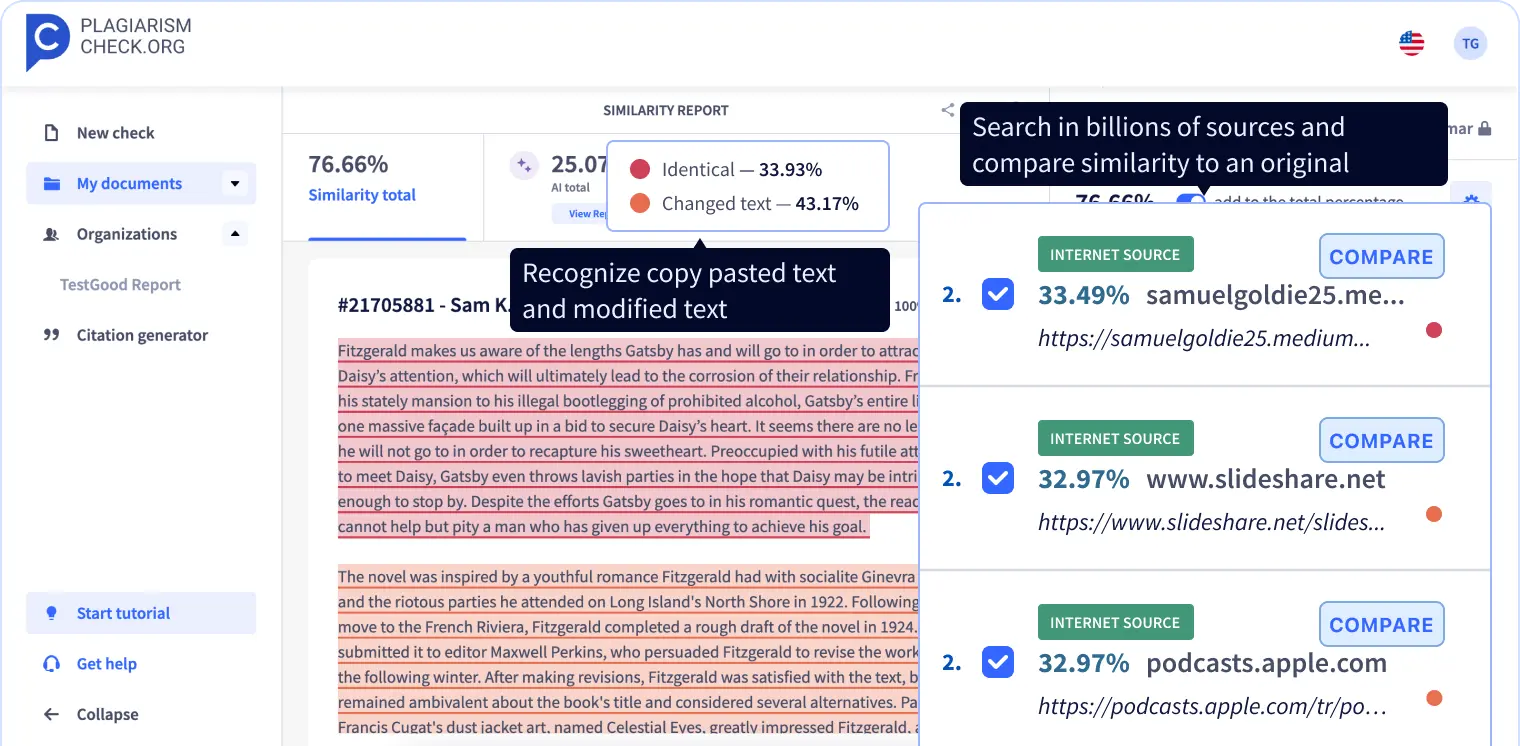Select TestGood Report in the sidebar
Screen dimensions: 1520x746
click(x=119, y=284)
